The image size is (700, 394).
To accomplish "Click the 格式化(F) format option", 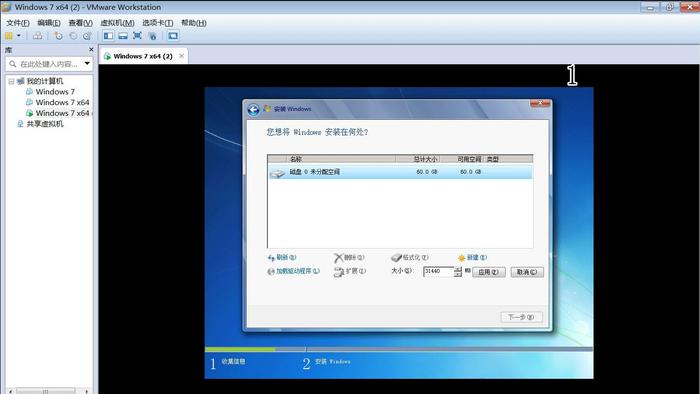I will coord(409,257).
